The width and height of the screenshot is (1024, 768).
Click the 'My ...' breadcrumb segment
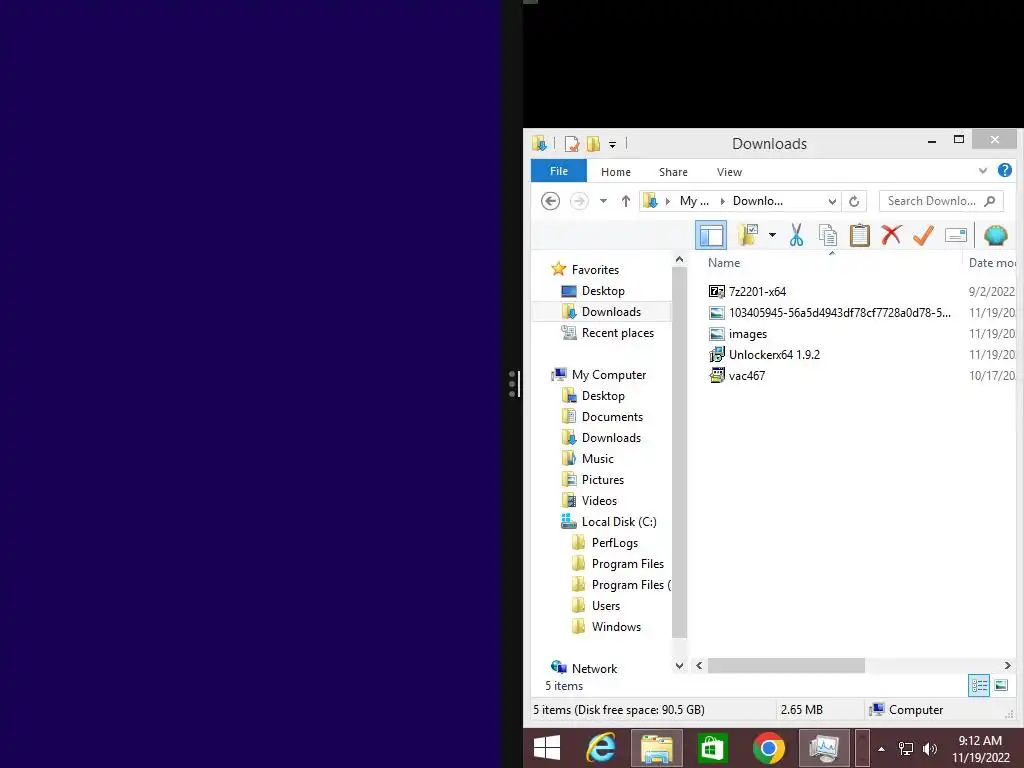tap(694, 201)
